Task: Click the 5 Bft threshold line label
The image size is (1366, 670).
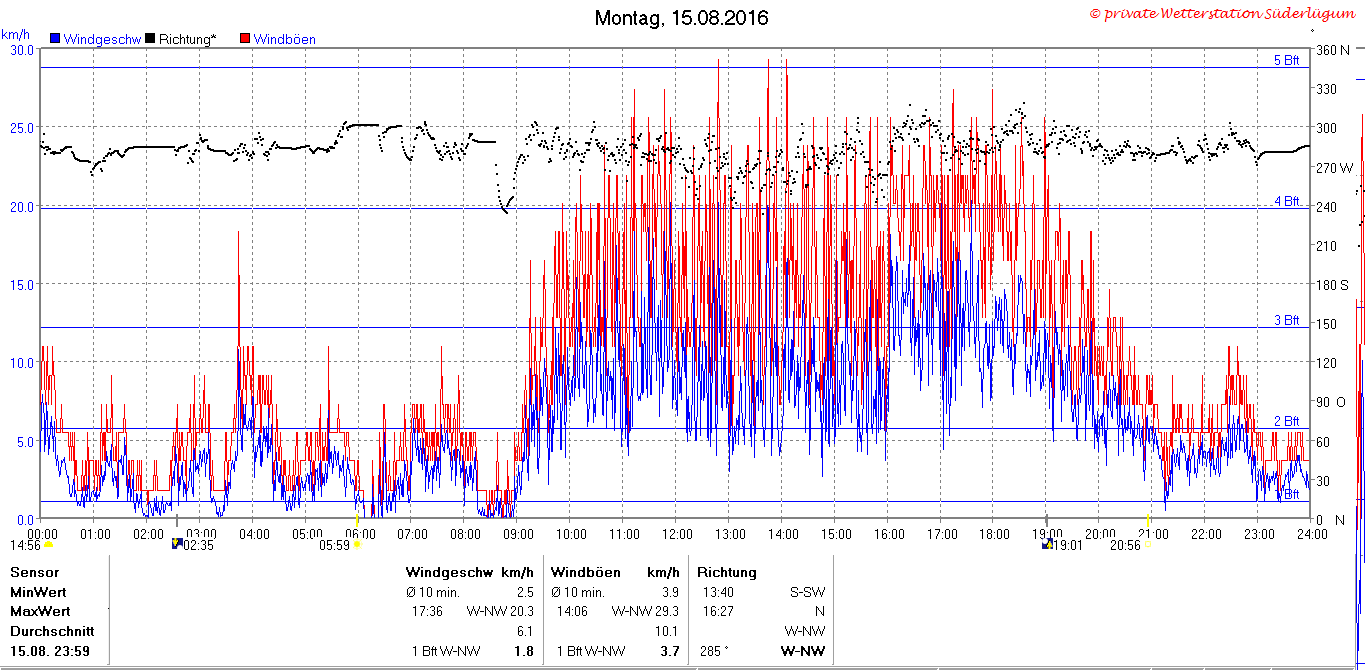Action: click(1286, 60)
